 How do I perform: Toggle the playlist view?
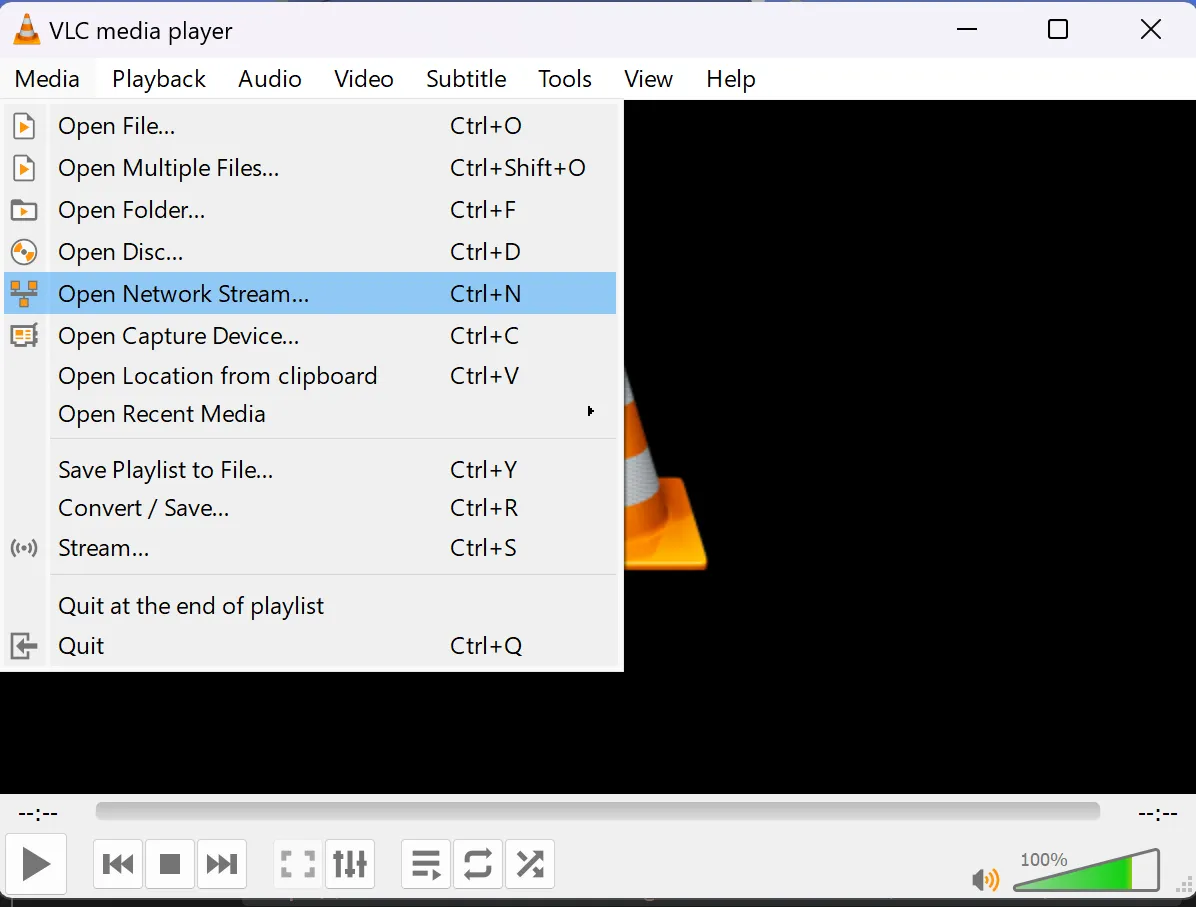point(426,864)
